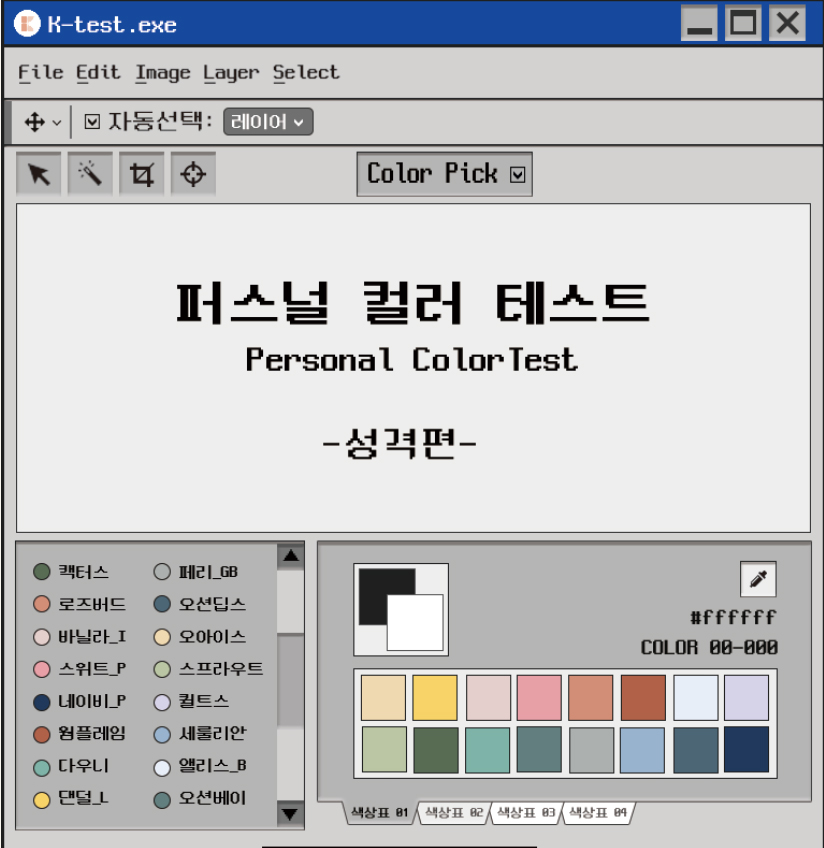Click the Color Pick button
This screenshot has width=824, height=848.
pyautogui.click(x=444, y=174)
